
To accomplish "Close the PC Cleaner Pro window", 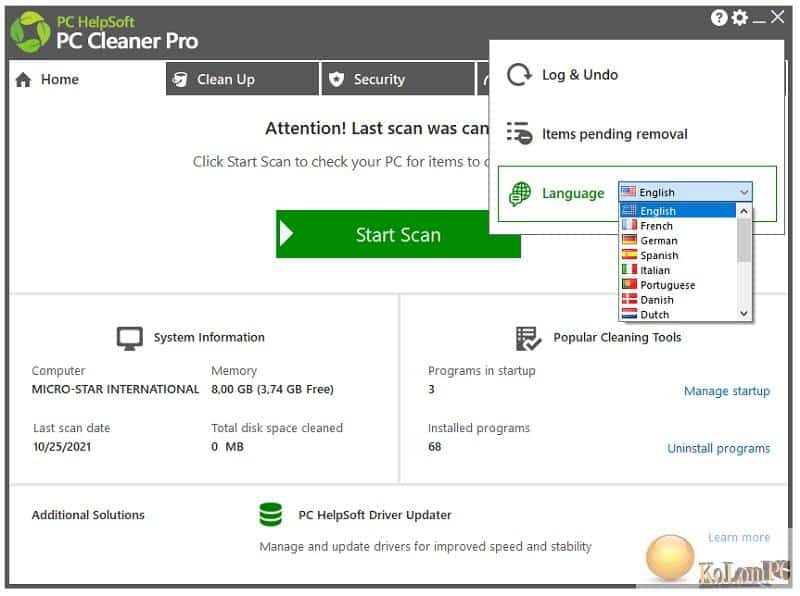I will pyautogui.click(x=778, y=17).
